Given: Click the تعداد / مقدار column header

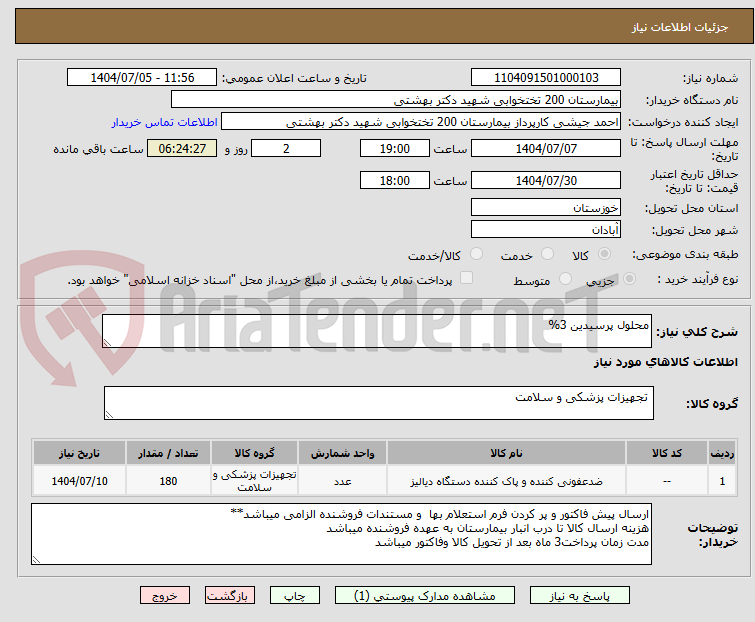Looking at the screenshot, I should tap(168, 453).
